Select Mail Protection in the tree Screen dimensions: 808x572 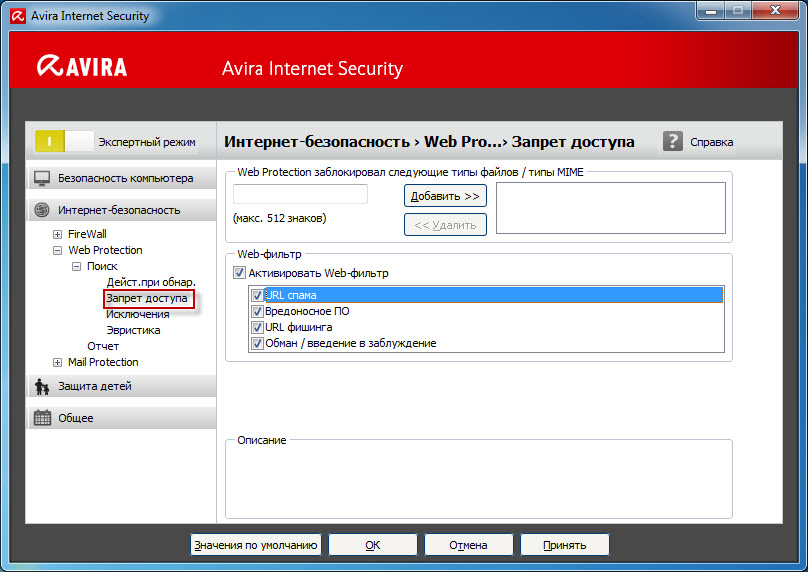(x=103, y=362)
